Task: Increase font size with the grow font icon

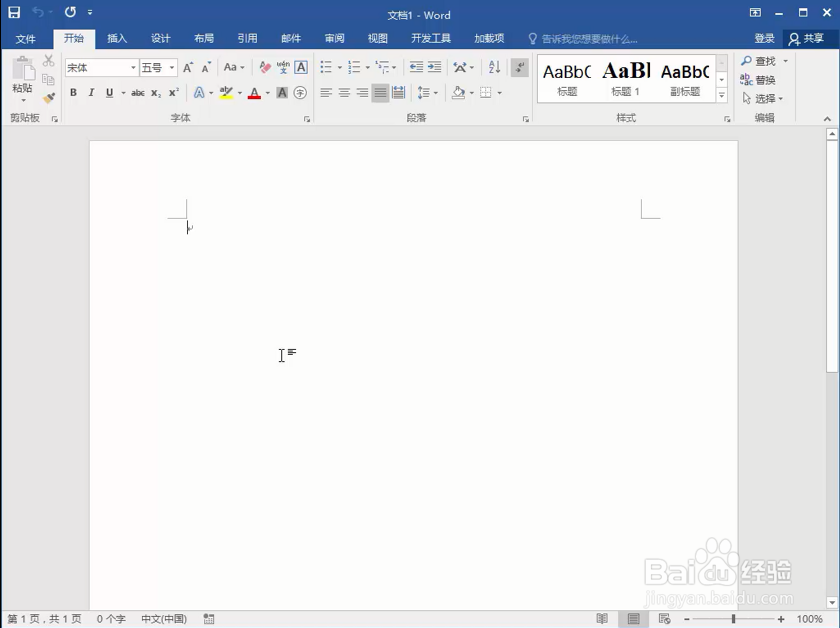Action: [188, 68]
